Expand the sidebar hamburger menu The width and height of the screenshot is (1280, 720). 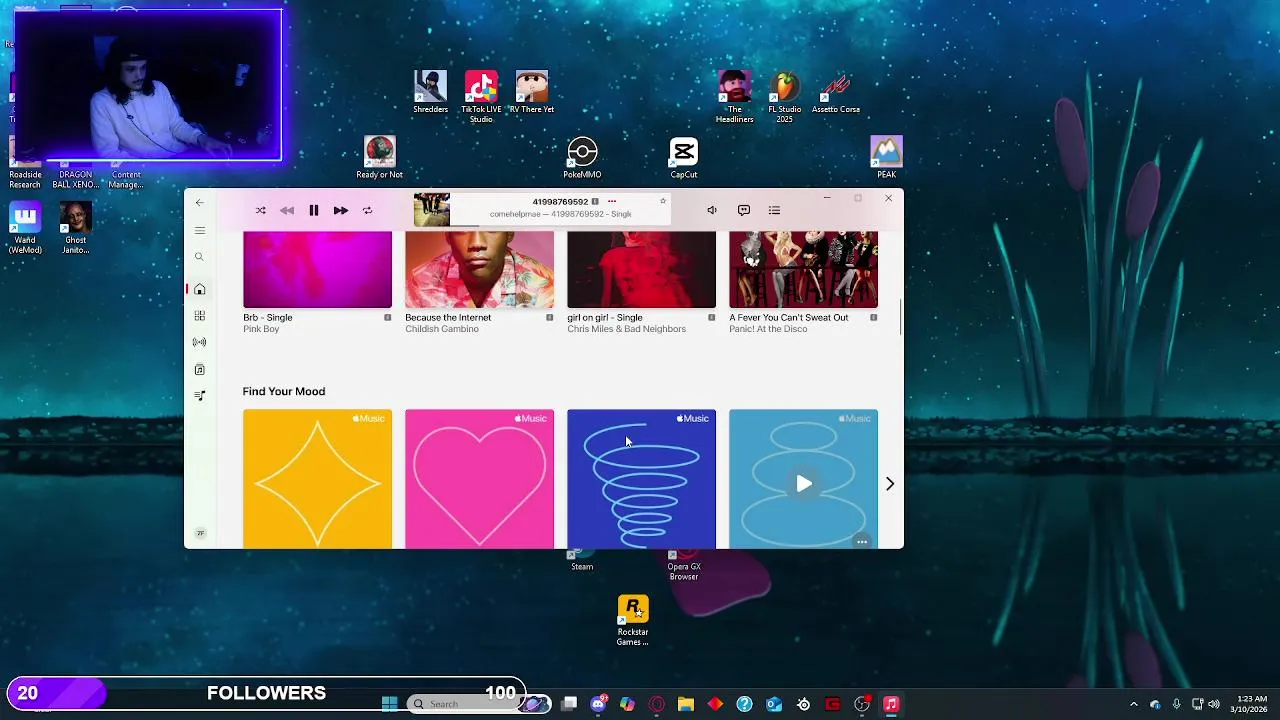pos(199,231)
